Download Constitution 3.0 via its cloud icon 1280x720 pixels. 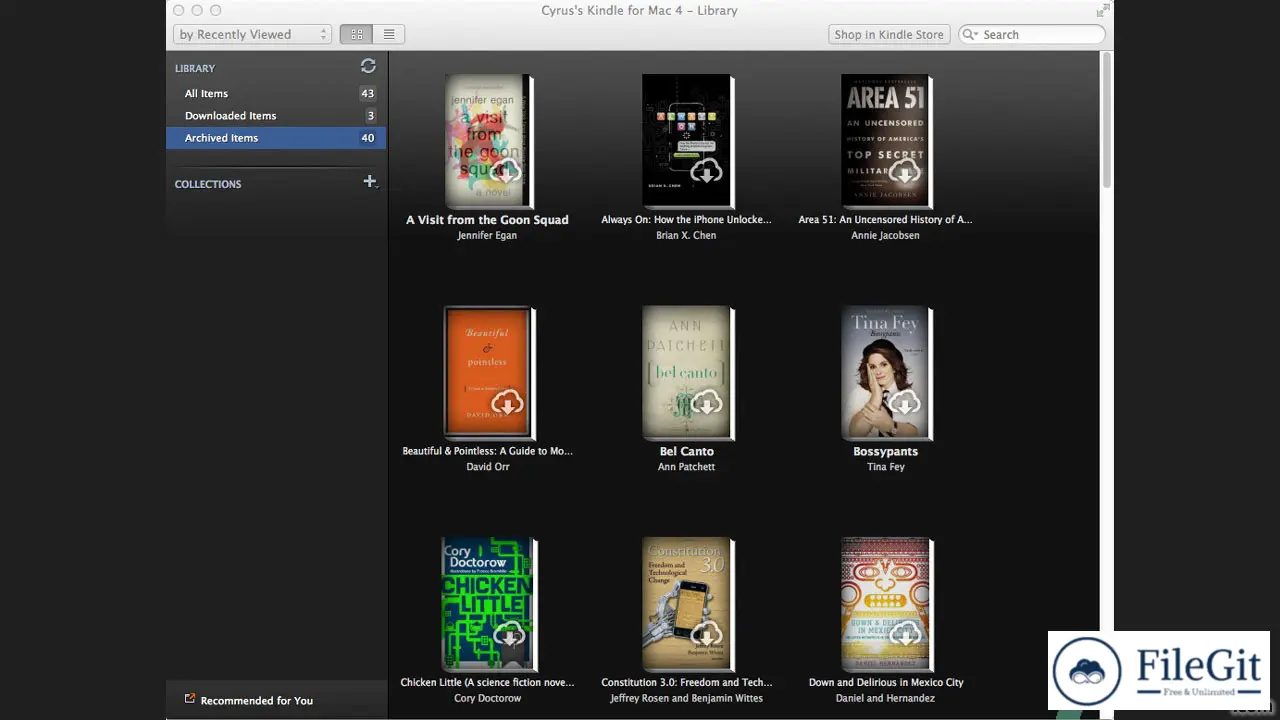[x=706, y=634]
